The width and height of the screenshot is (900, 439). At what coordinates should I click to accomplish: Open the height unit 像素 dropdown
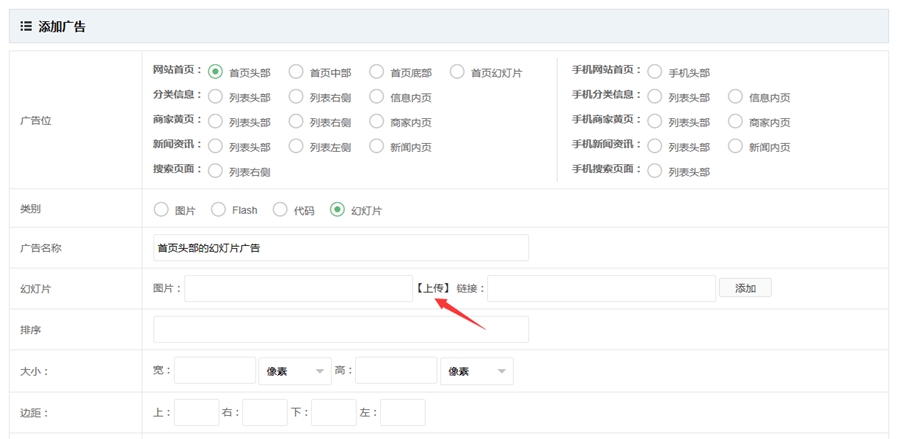pyautogui.click(x=476, y=371)
